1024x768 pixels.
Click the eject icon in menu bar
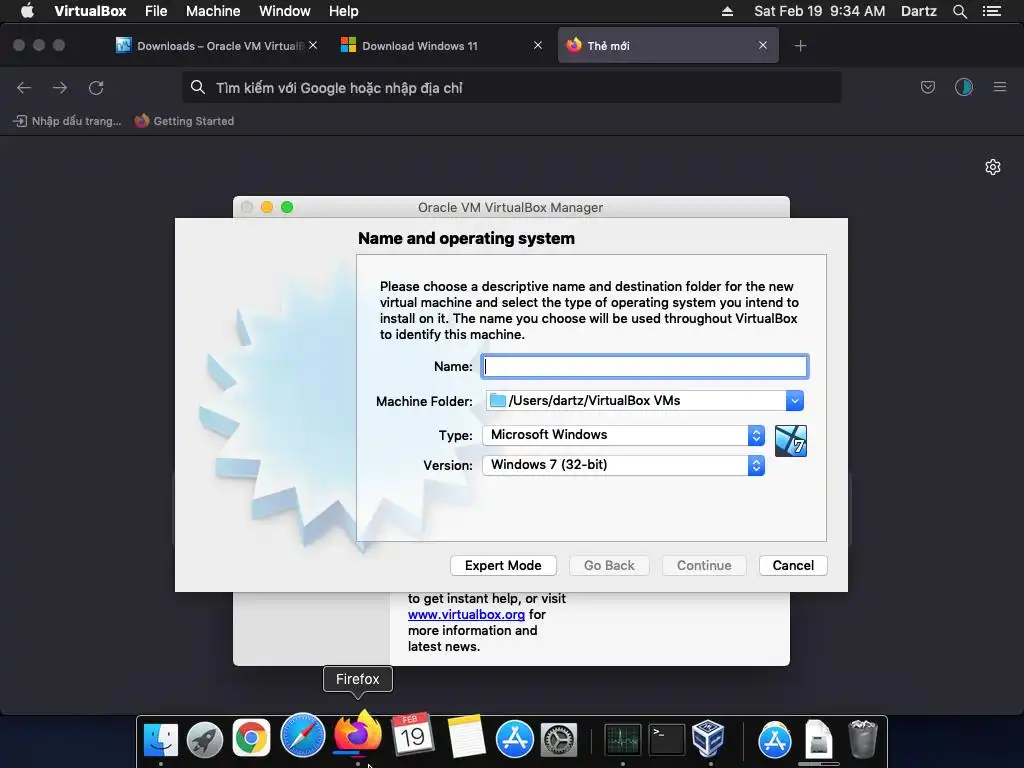click(727, 11)
